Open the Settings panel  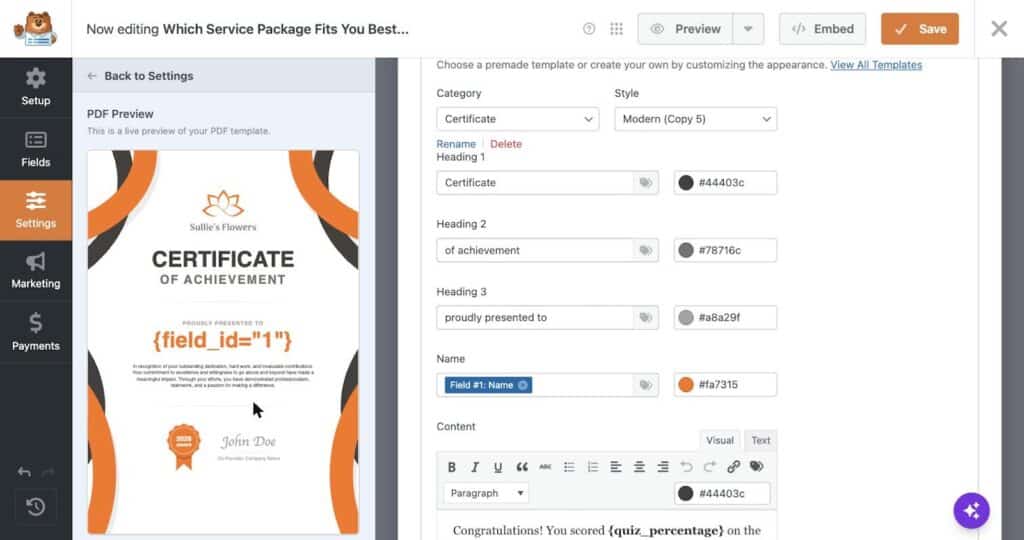coord(35,210)
